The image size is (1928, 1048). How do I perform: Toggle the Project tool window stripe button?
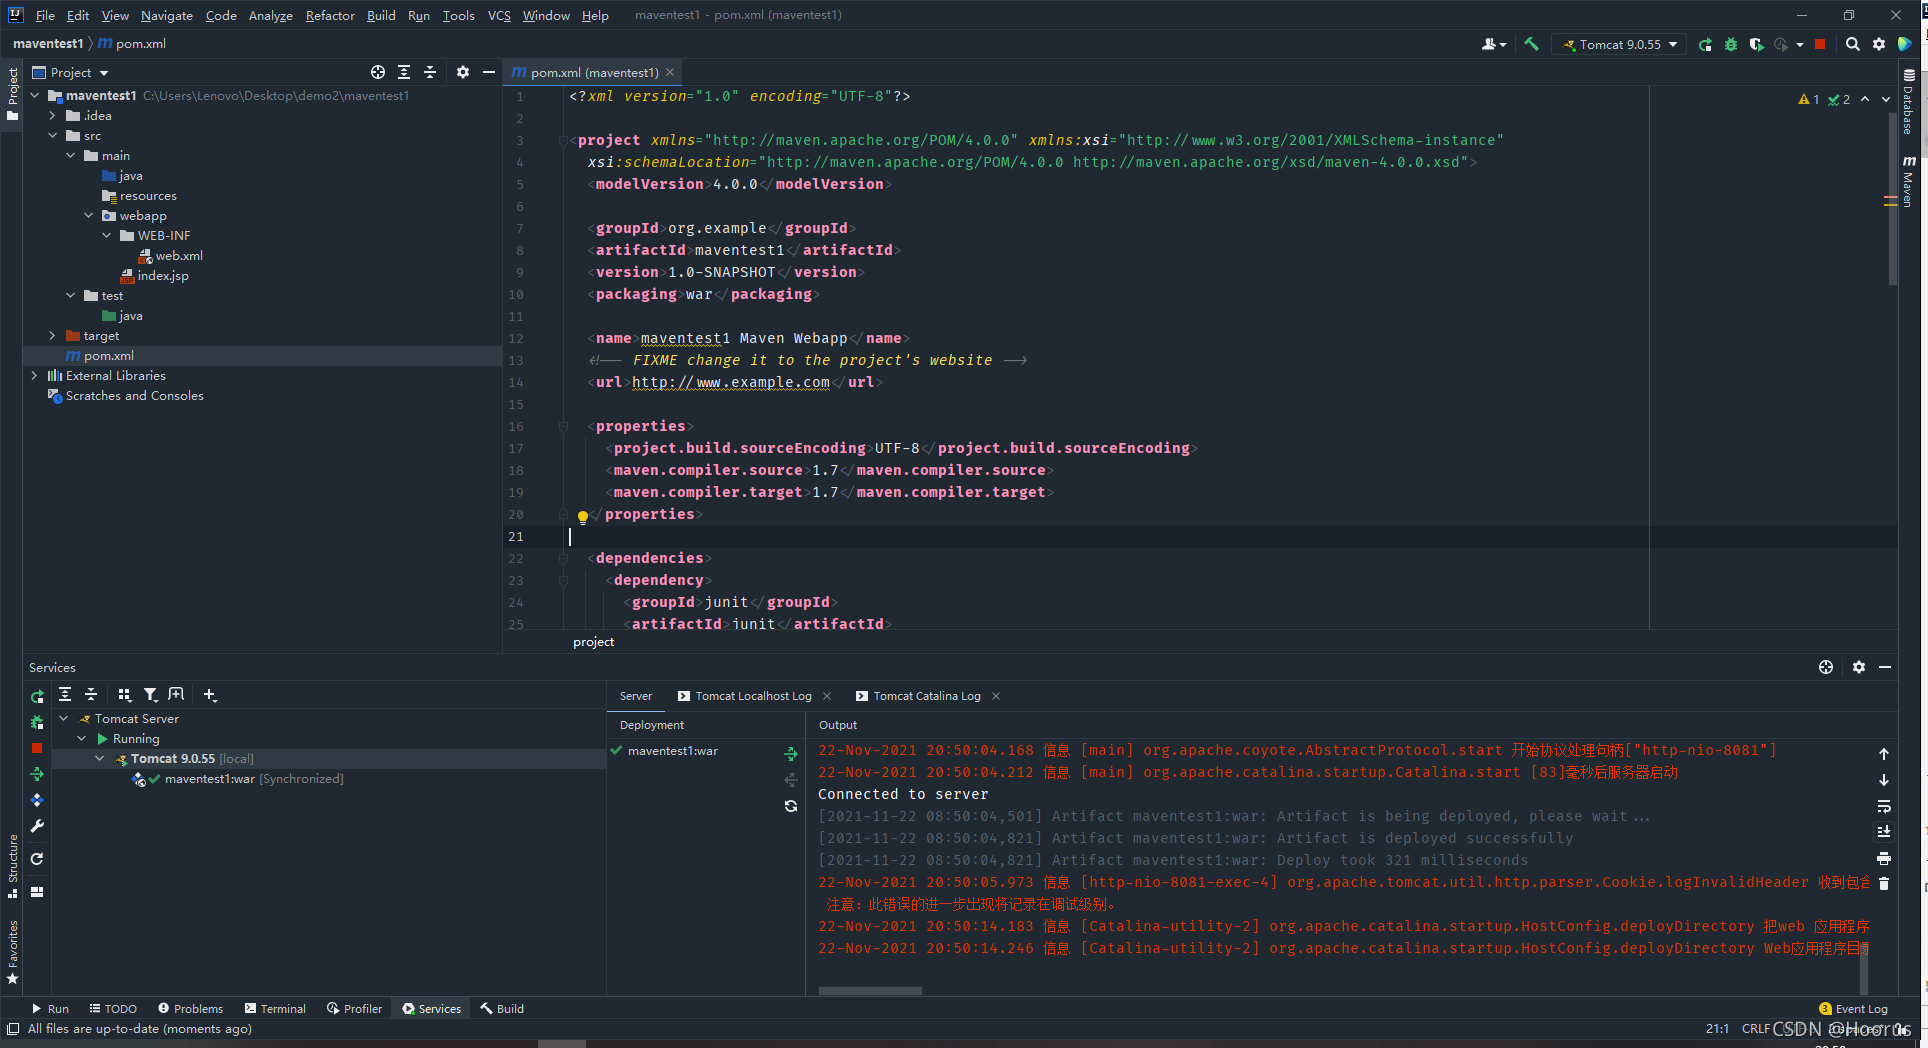pyautogui.click(x=12, y=94)
